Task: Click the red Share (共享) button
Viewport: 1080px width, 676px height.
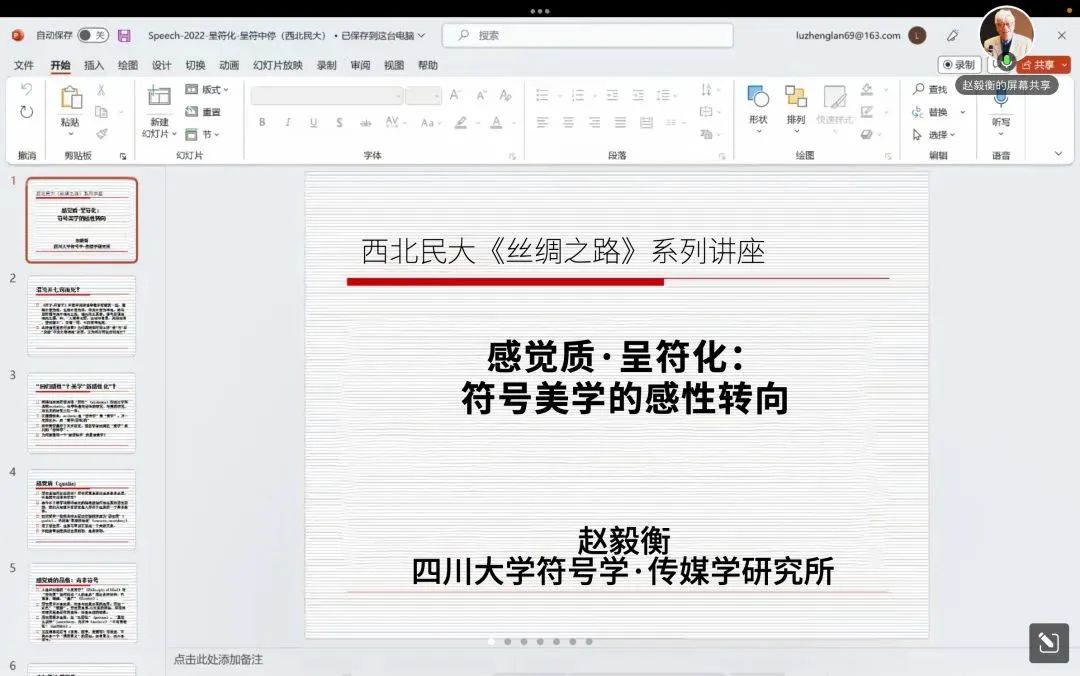Action: 1045,65
